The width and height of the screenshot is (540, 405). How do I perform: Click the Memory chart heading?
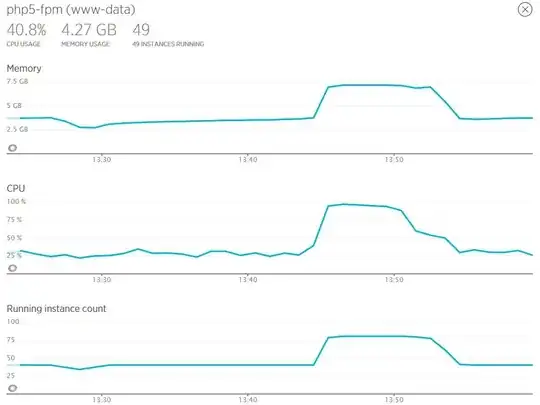(x=24, y=69)
